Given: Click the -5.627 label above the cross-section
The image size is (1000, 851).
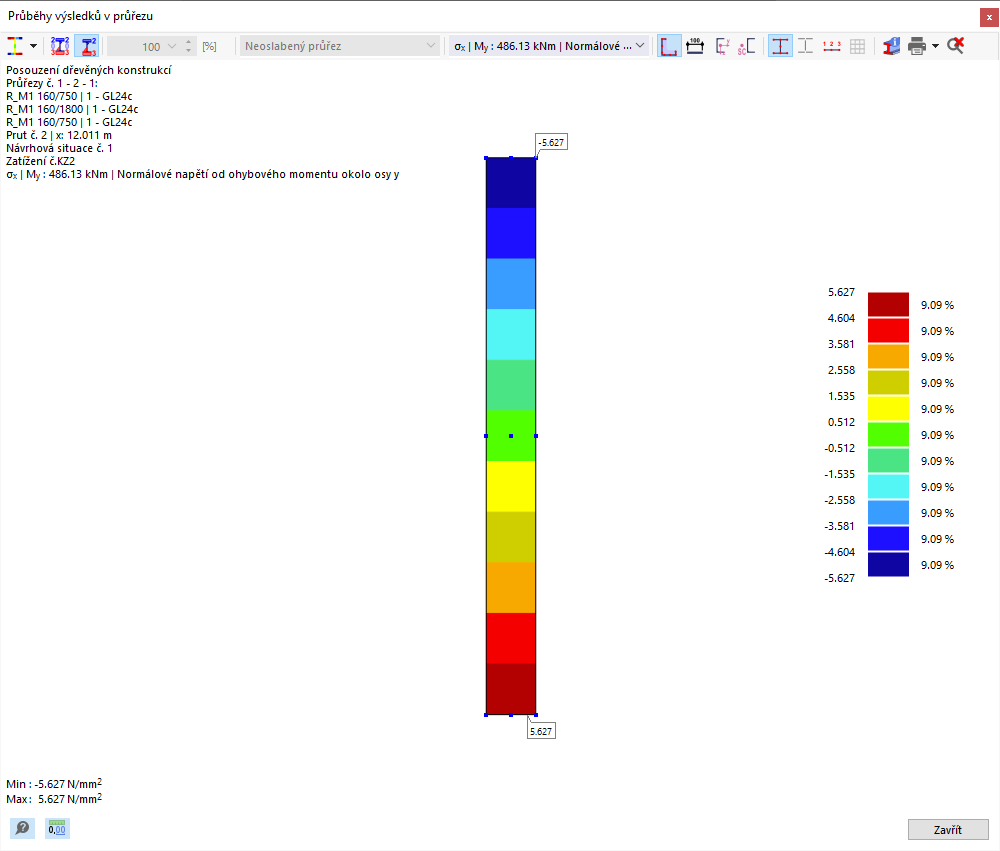Looking at the screenshot, I should tap(551, 142).
